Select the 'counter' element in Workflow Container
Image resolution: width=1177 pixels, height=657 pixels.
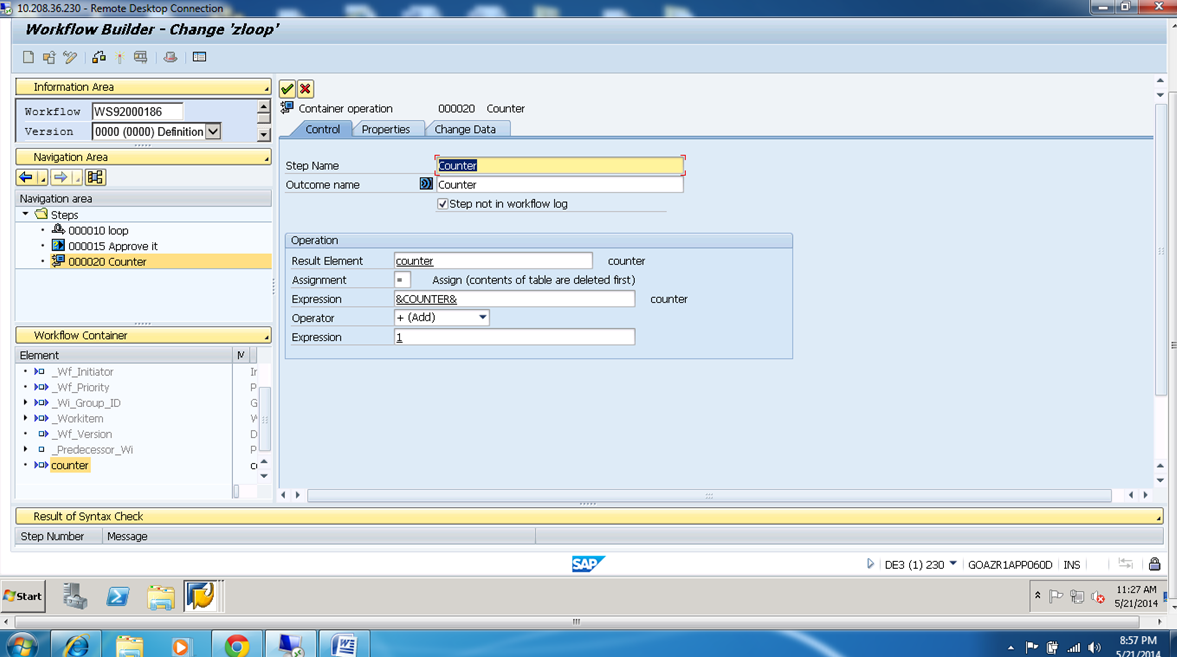(x=68, y=464)
